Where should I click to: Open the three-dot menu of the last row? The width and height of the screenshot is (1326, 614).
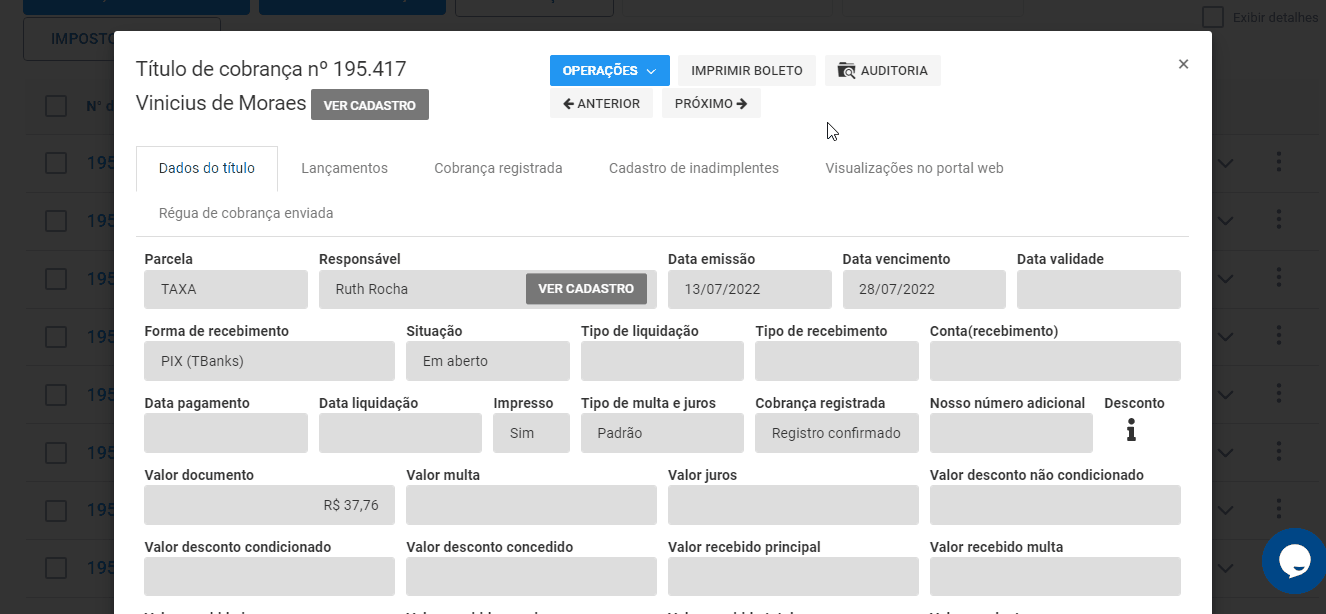tap(1277, 567)
